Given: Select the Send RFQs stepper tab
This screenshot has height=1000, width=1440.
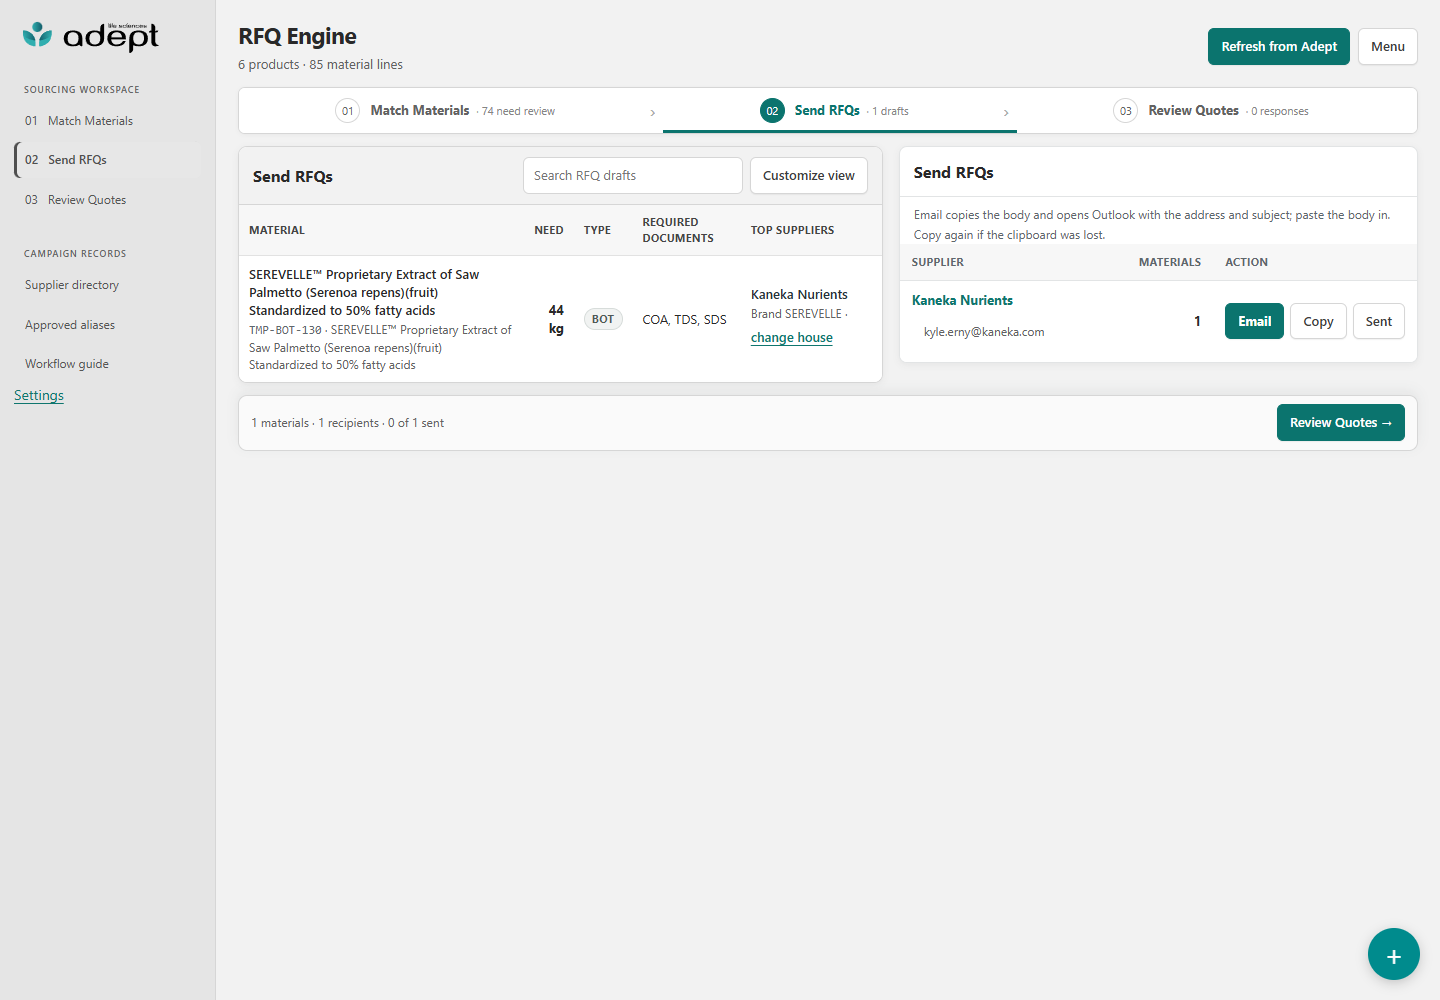Looking at the screenshot, I should pos(840,111).
